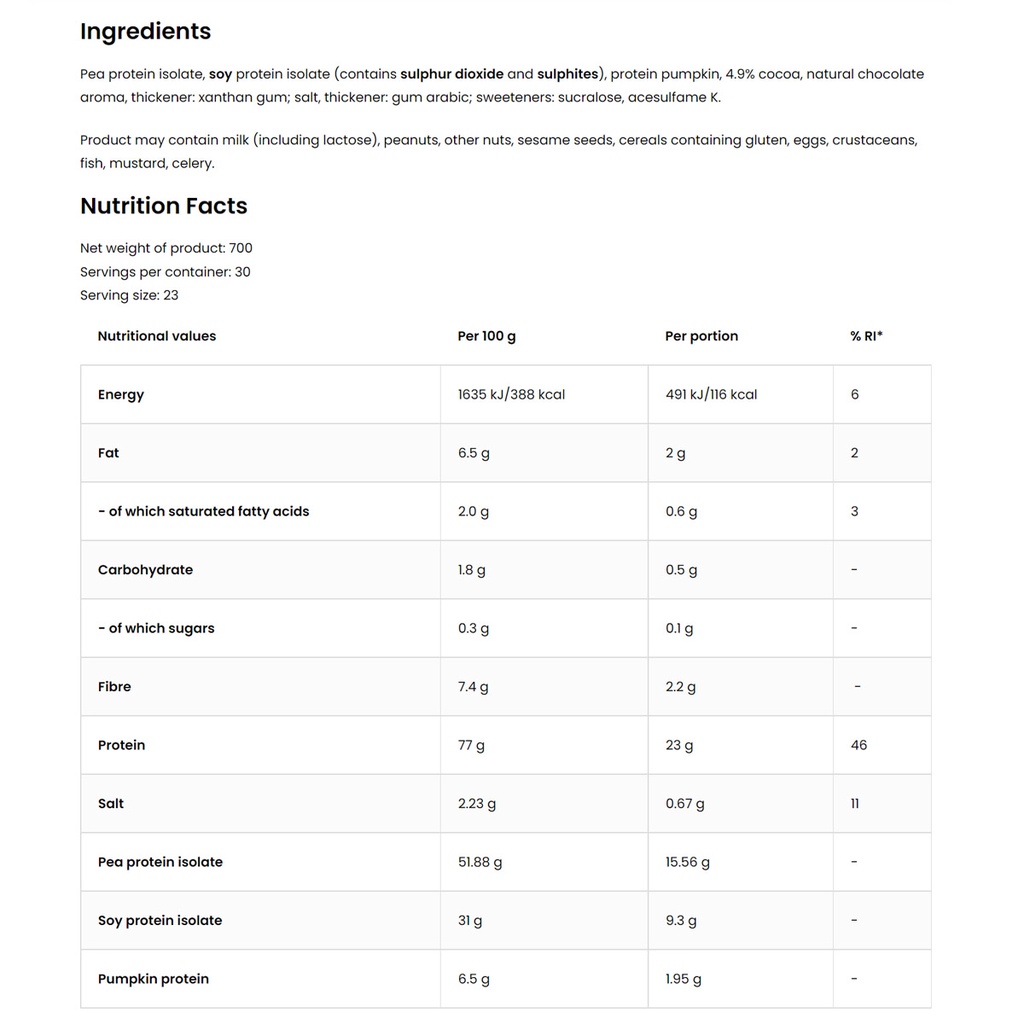1024x1024 pixels.
Task: Click the "1635 kJ/388 kcal" energy value
Action: pyautogui.click(x=511, y=395)
